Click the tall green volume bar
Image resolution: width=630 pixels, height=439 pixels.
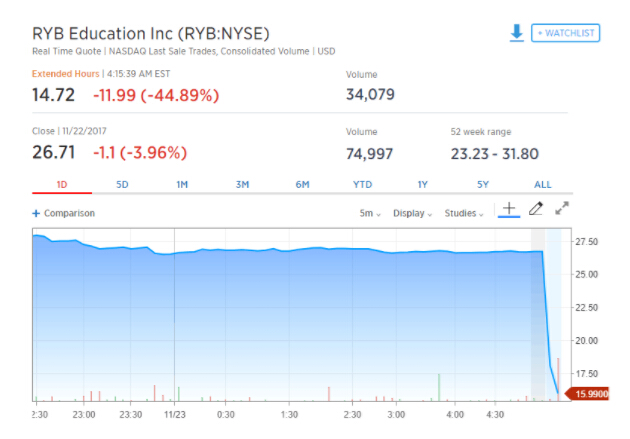coord(439,388)
